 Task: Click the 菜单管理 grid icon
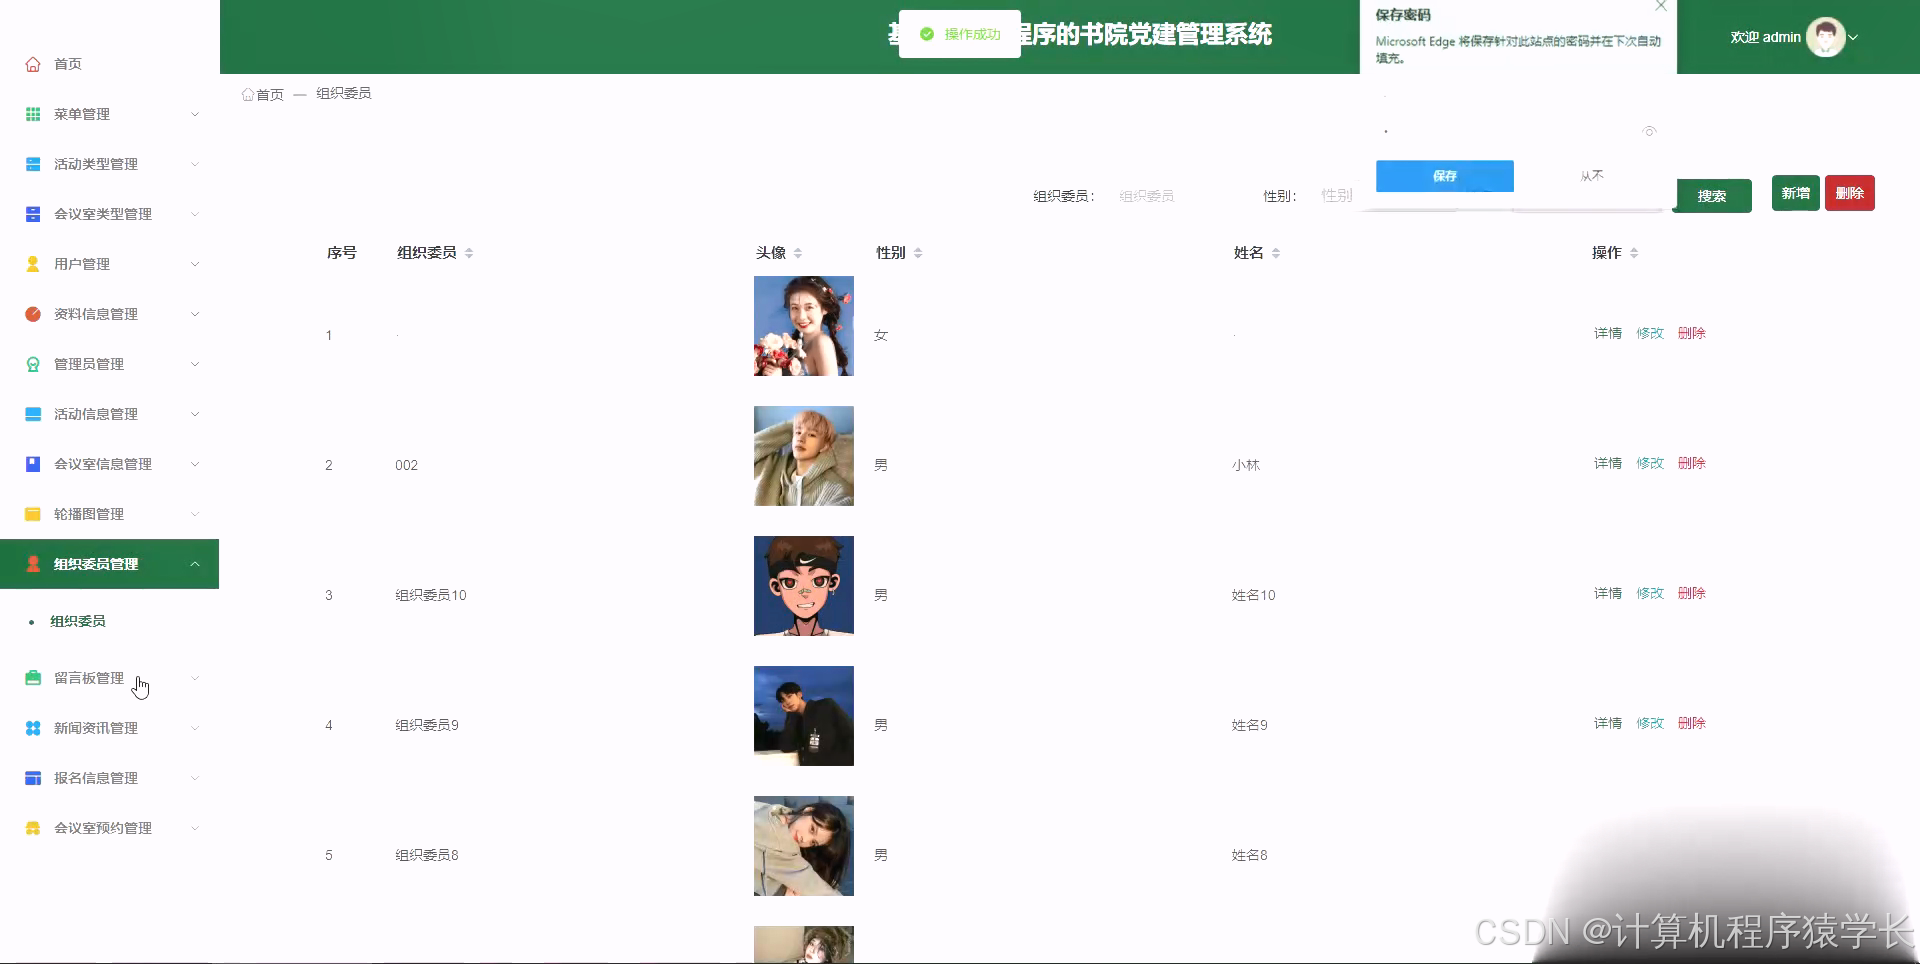[32, 113]
